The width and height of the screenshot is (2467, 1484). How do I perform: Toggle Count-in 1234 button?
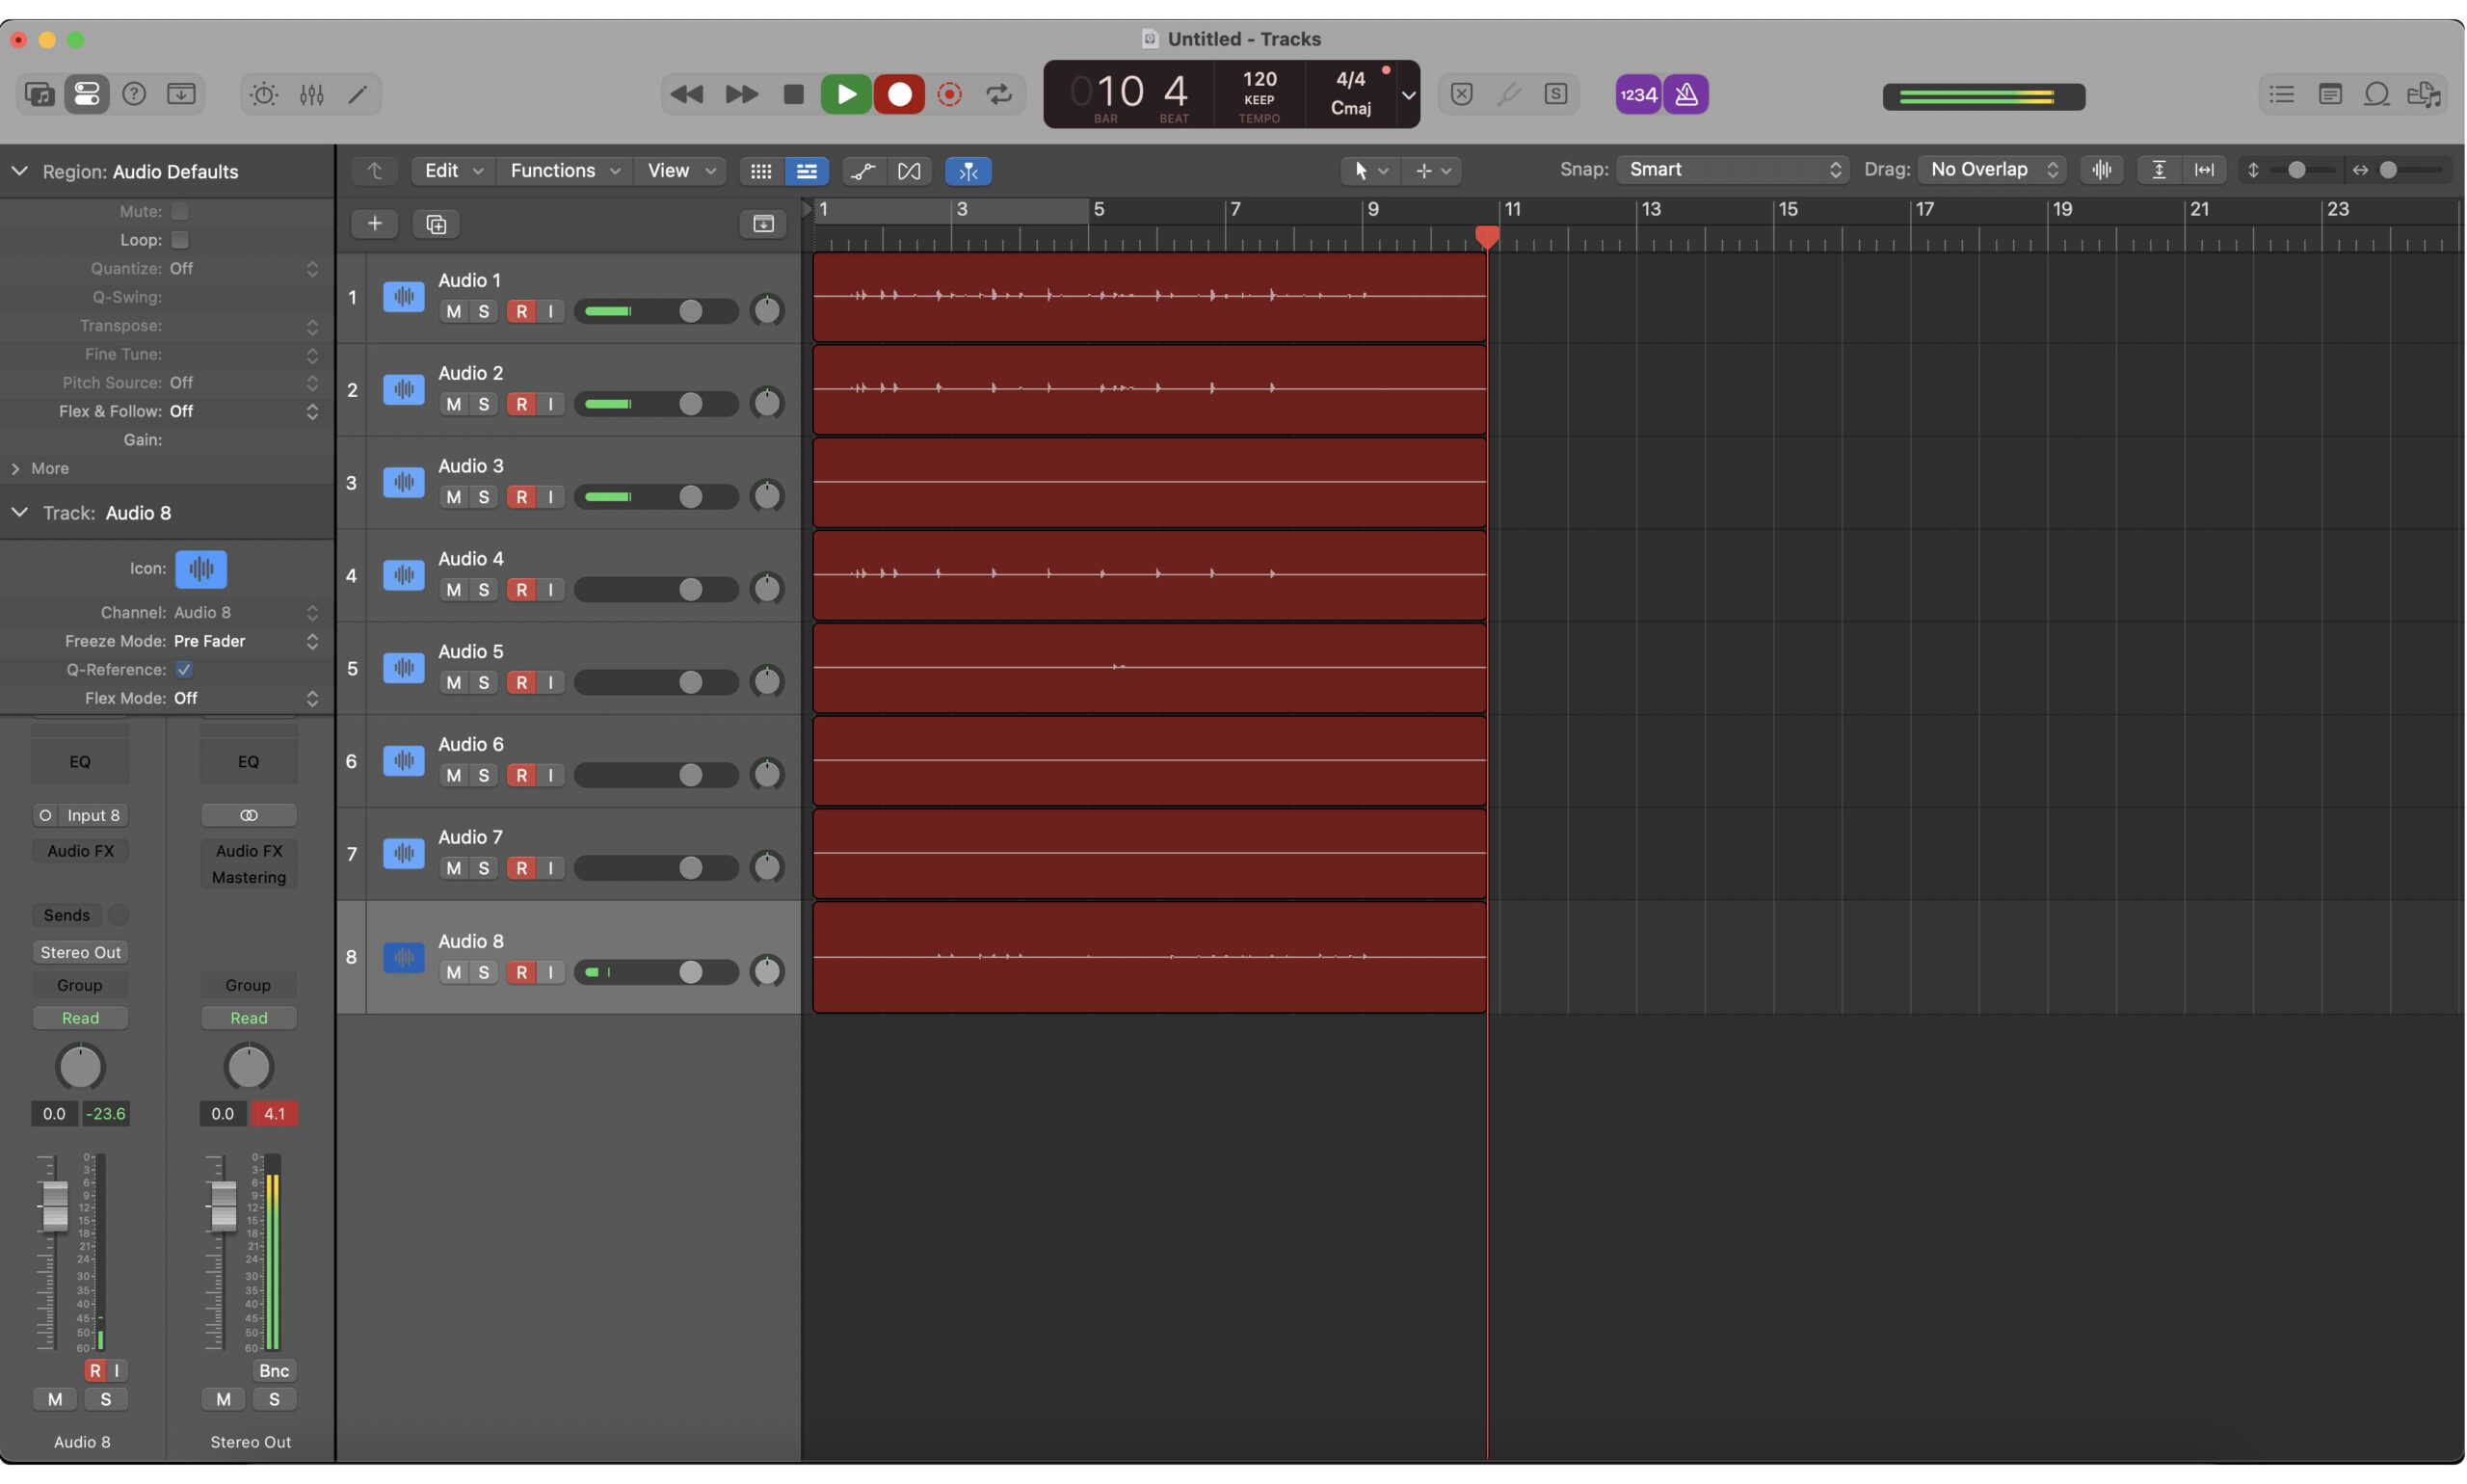pyautogui.click(x=1638, y=94)
